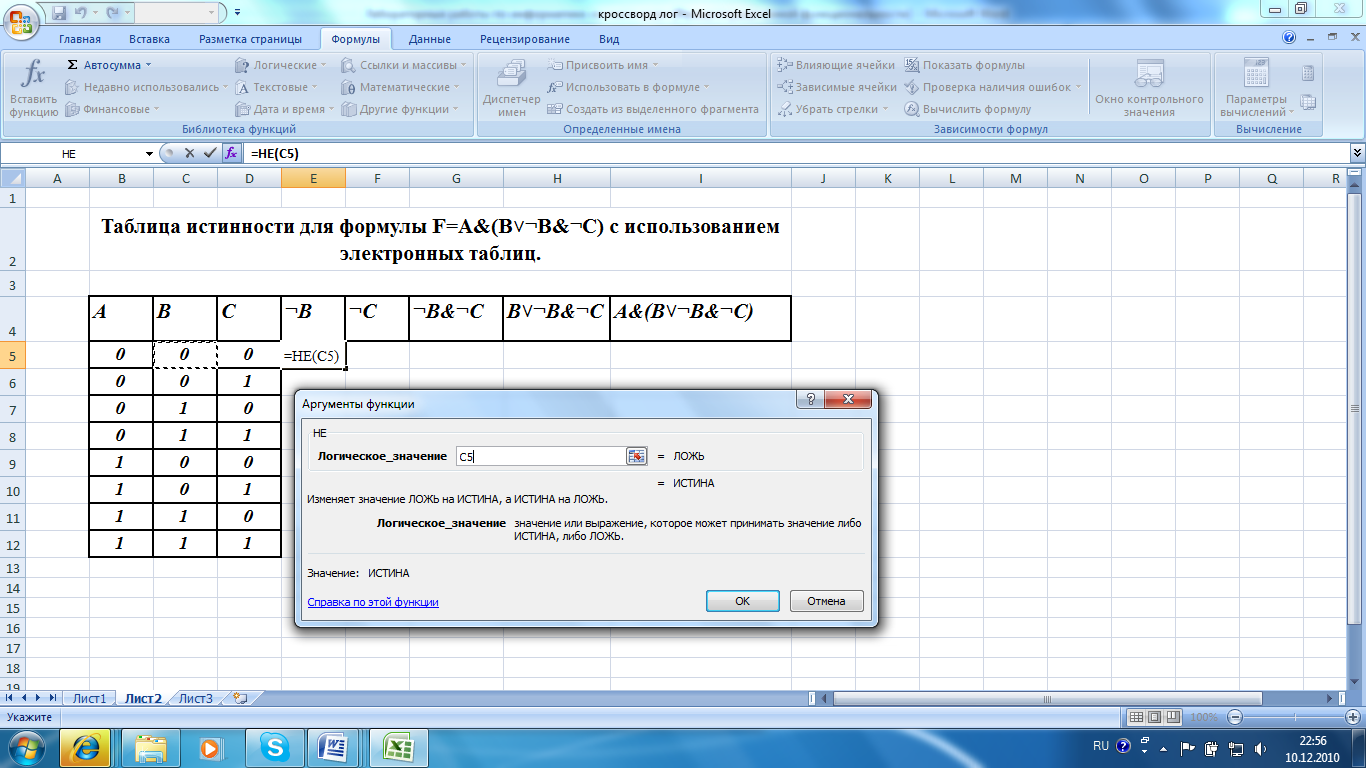Image resolution: width=1366 pixels, height=768 pixels.
Task: Click the Office button
Action: click(21, 21)
